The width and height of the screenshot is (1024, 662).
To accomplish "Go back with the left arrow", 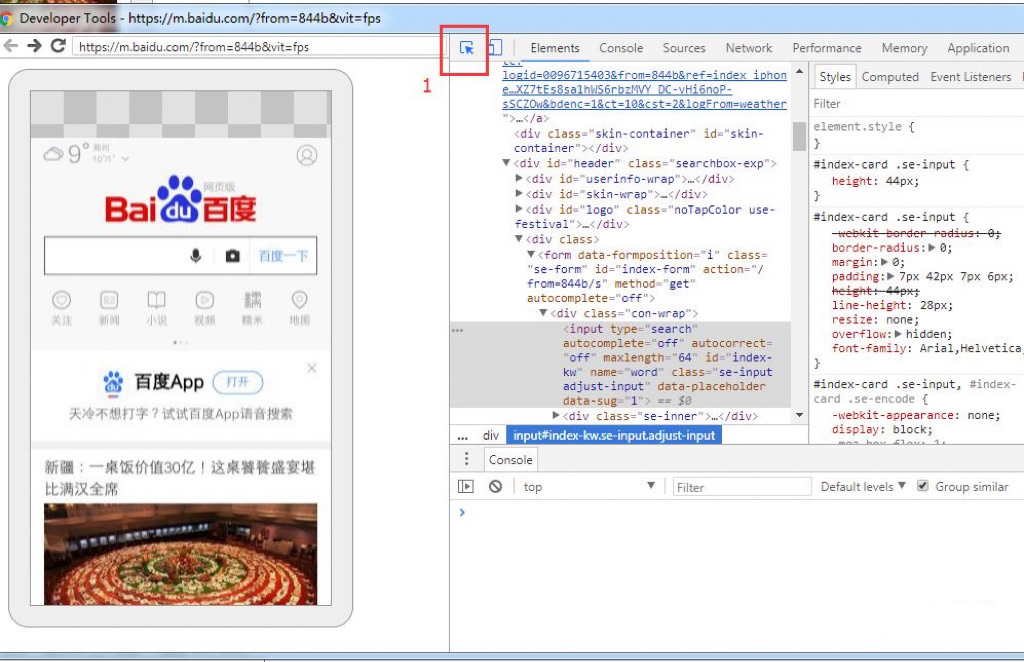I will pyautogui.click(x=10, y=46).
